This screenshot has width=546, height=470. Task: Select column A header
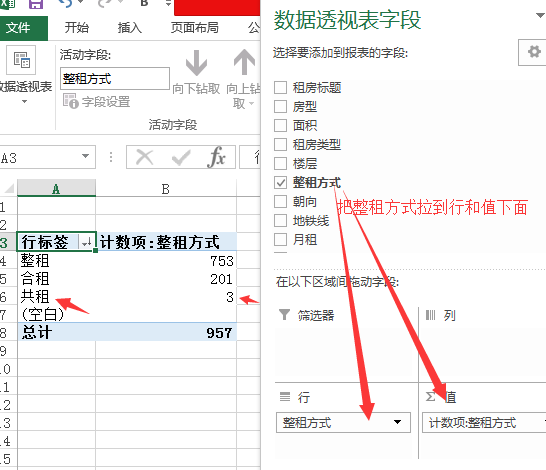coord(56,188)
